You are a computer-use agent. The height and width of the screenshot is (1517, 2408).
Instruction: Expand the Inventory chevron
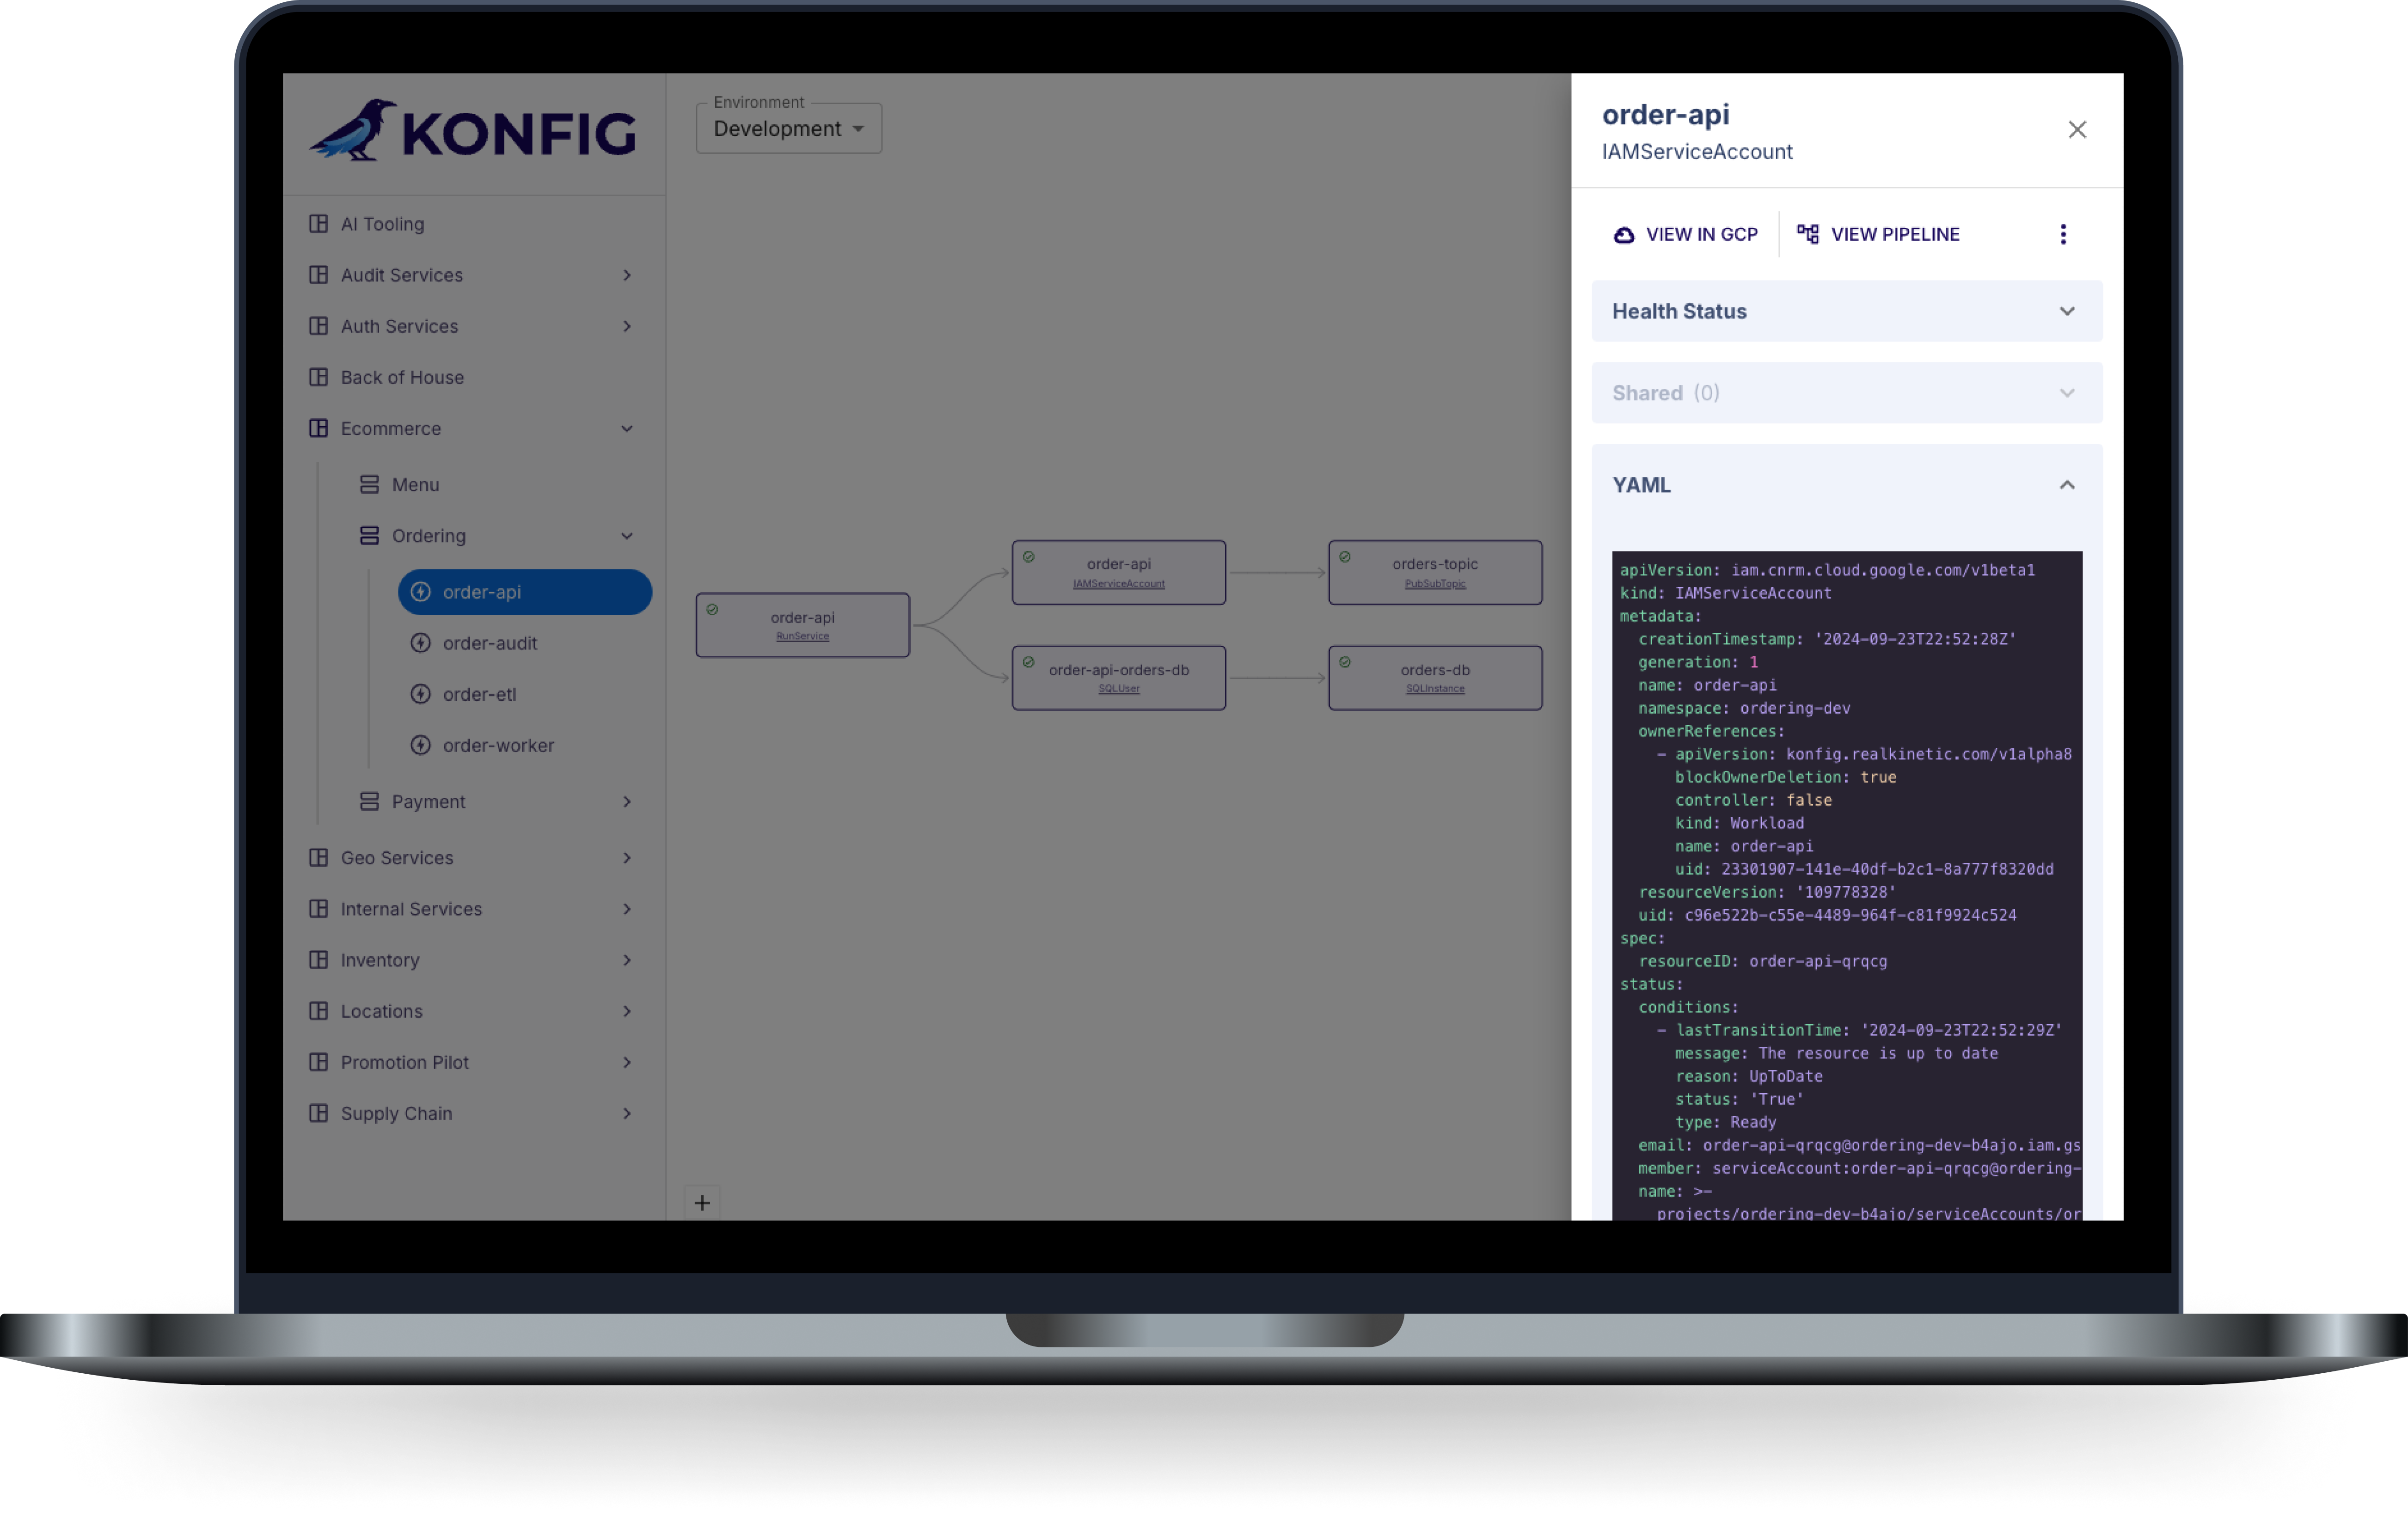(627, 960)
